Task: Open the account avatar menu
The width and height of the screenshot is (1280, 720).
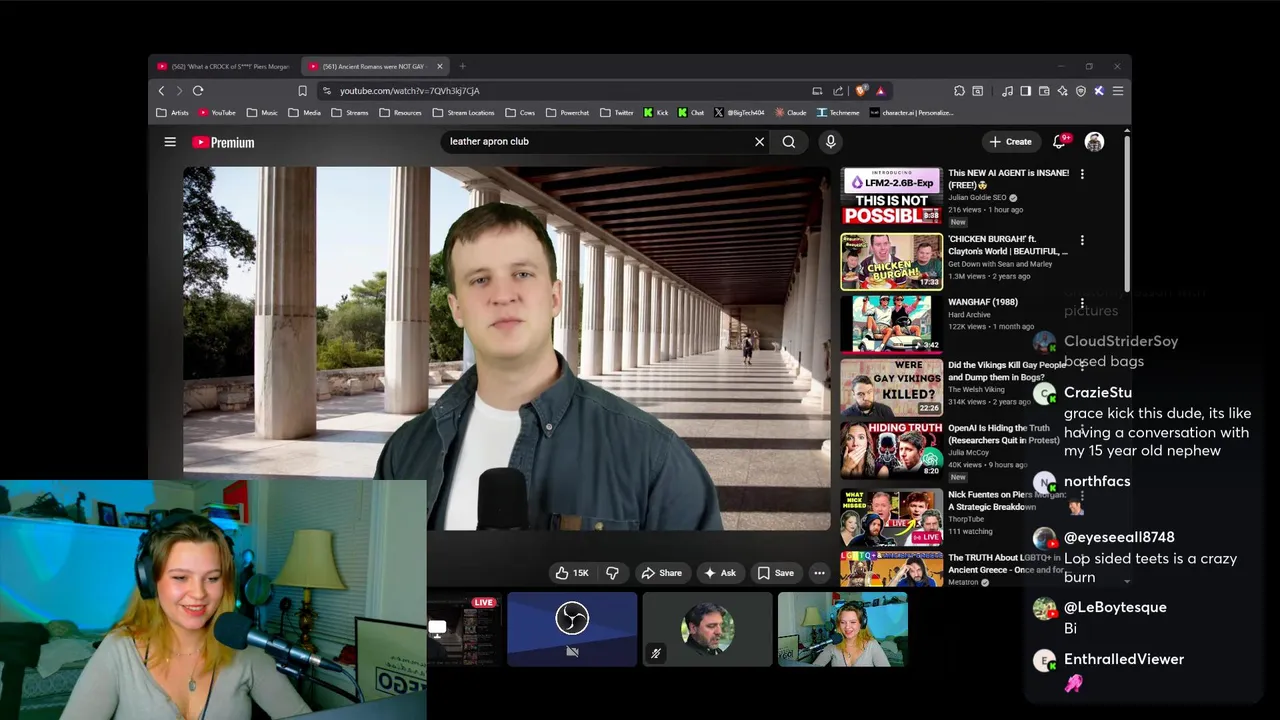Action: click(1094, 142)
